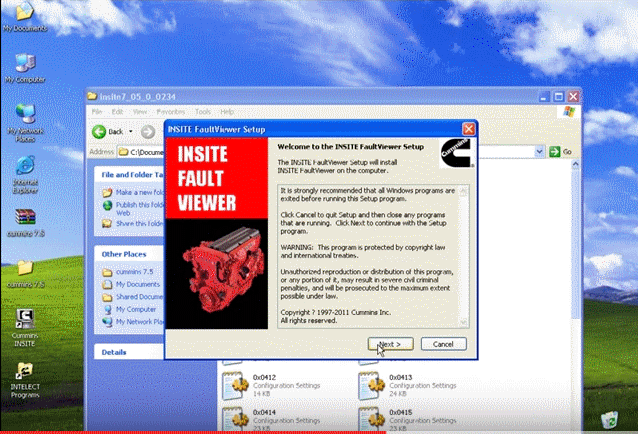Click Other Places panel header
638x434 pixels.
129,254
